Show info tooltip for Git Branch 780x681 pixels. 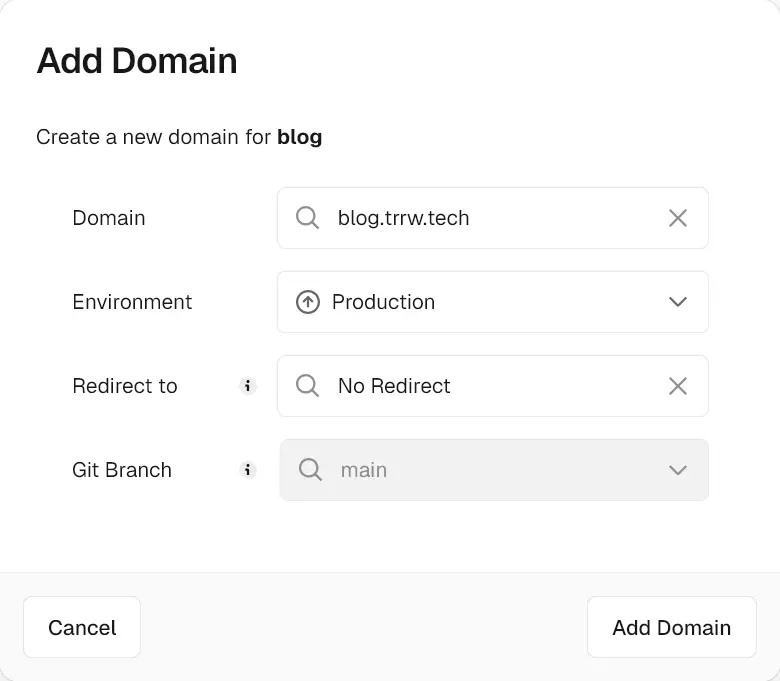coord(248,470)
